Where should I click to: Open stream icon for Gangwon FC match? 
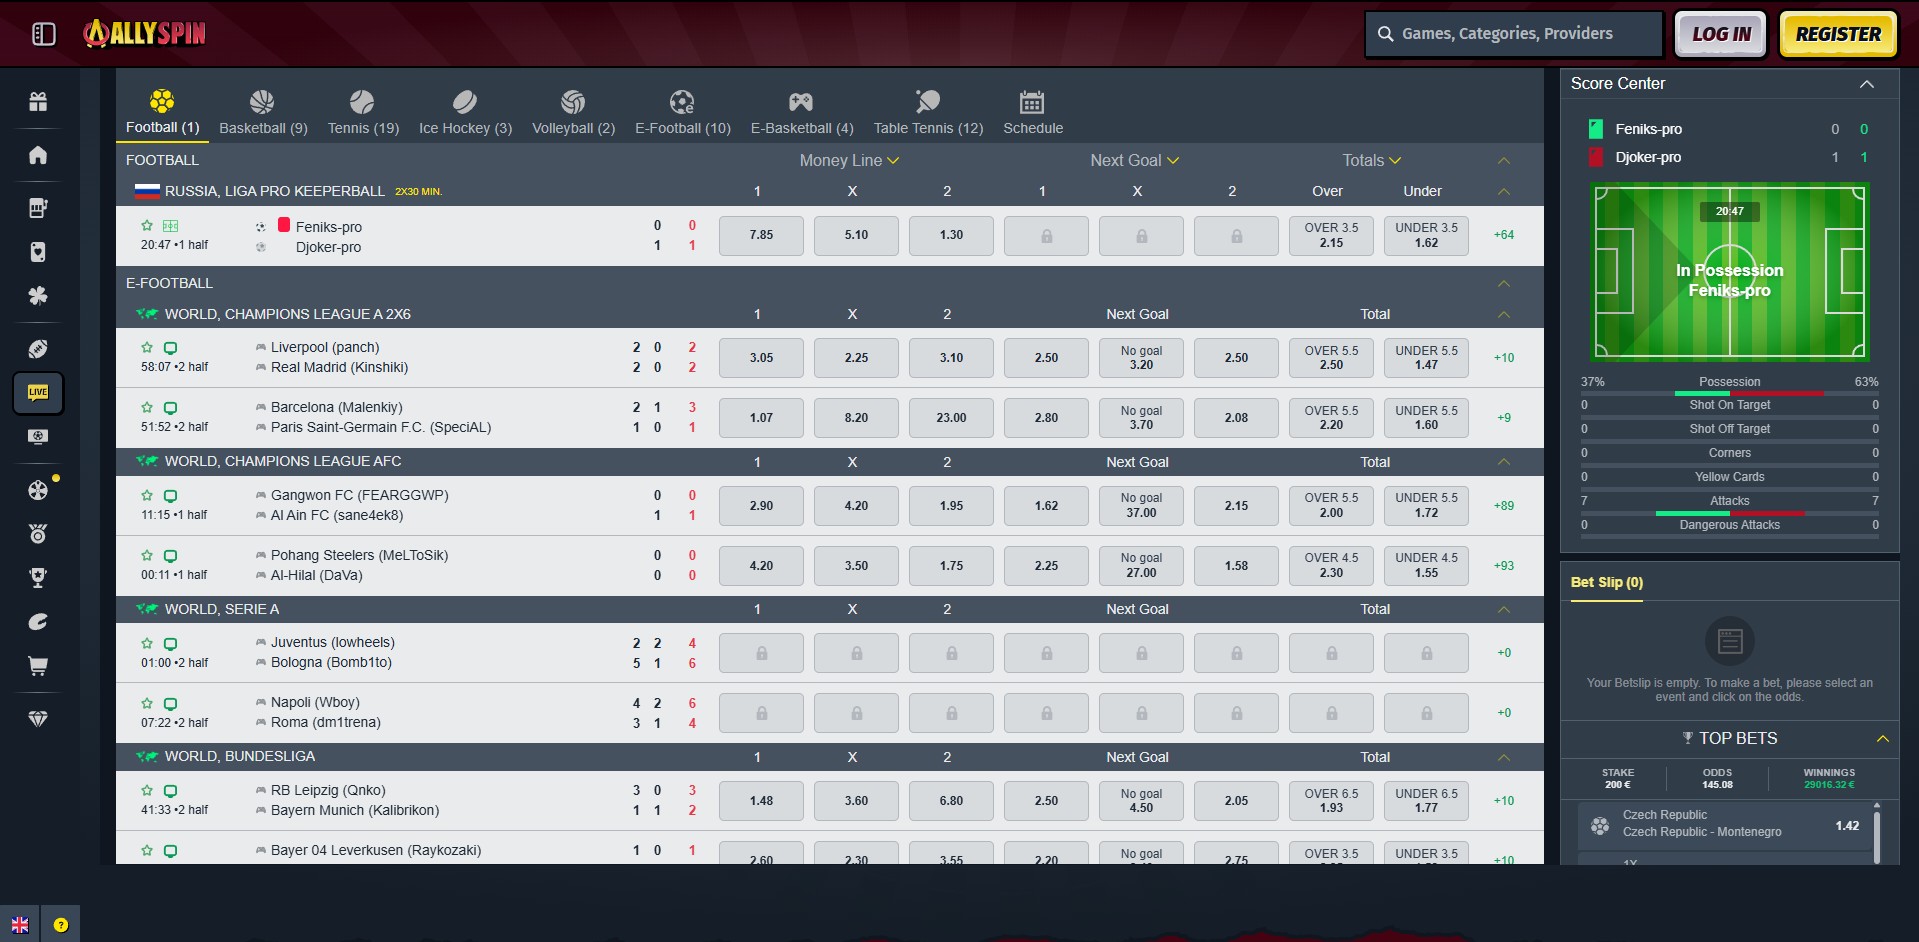[x=170, y=496]
